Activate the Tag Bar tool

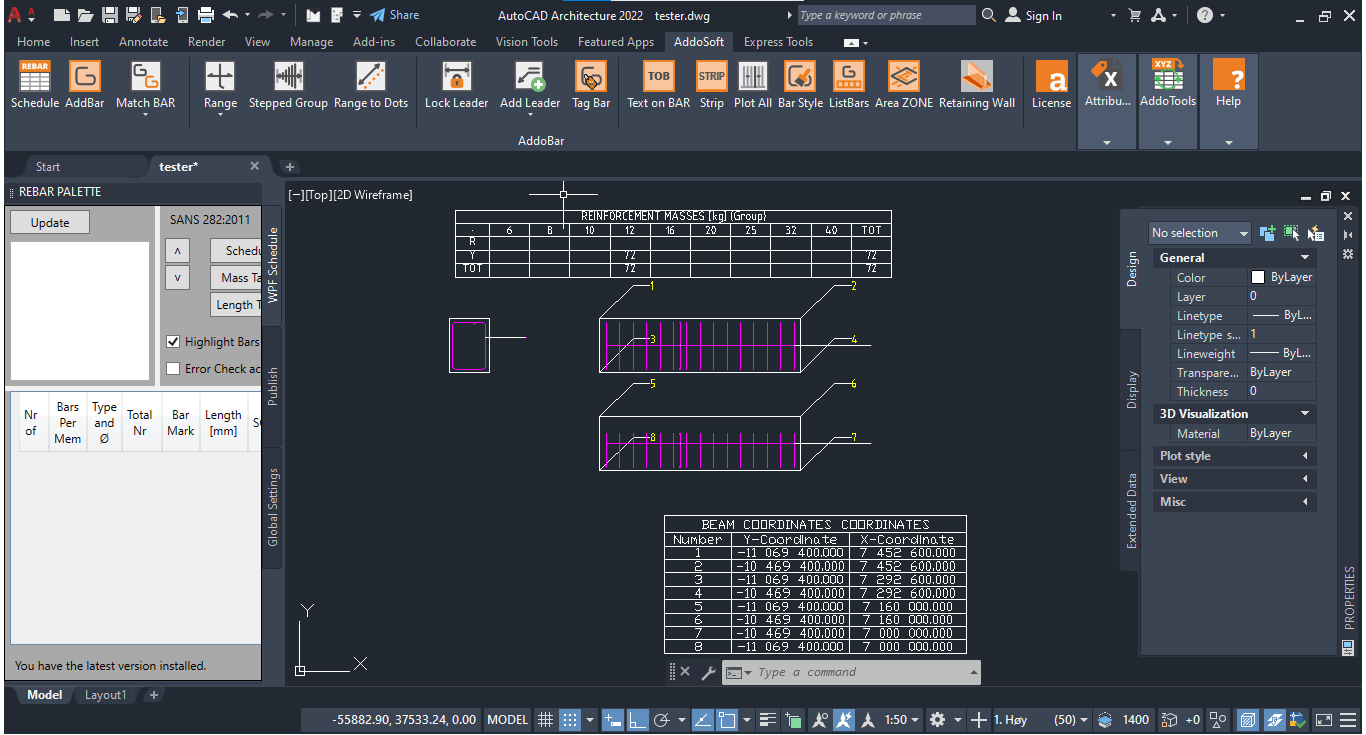pyautogui.click(x=591, y=84)
